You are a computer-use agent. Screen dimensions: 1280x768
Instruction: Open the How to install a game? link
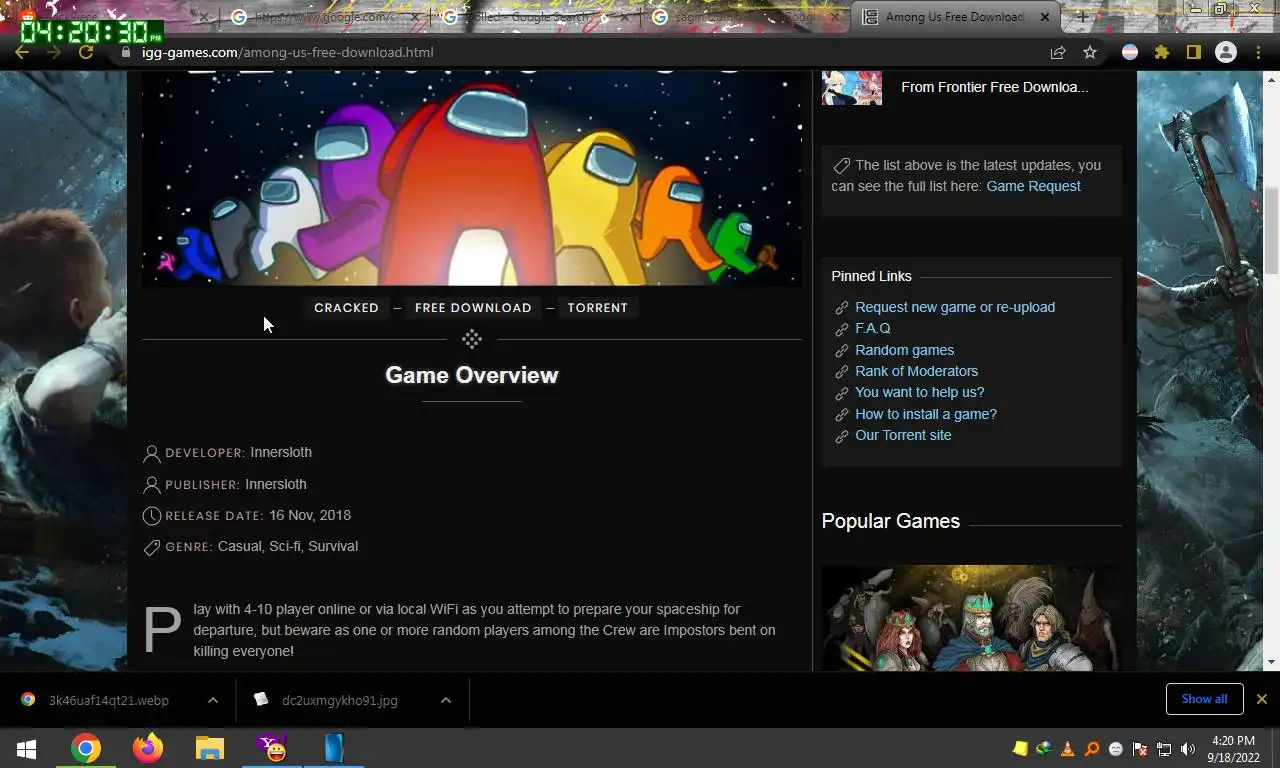925,414
